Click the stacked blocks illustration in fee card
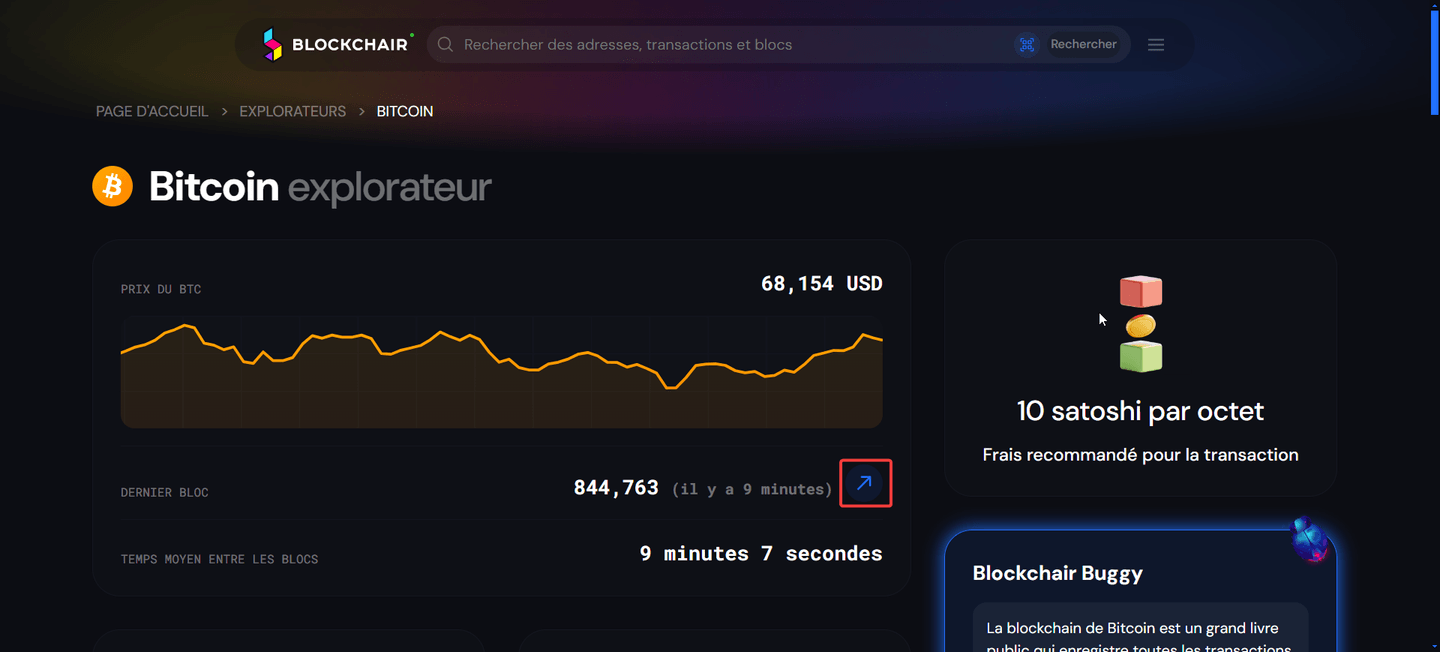Image resolution: width=1440 pixels, height=652 pixels. (x=1140, y=323)
